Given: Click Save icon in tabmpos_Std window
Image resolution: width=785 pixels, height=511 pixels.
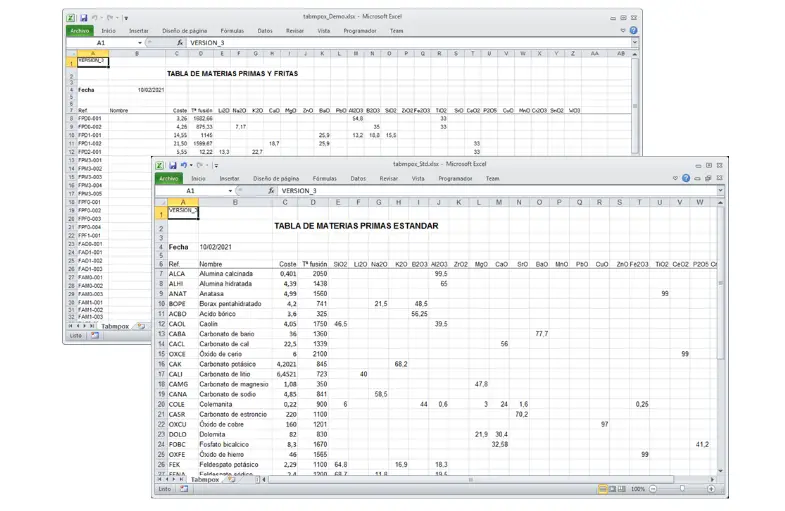Looking at the screenshot, I should [174, 164].
